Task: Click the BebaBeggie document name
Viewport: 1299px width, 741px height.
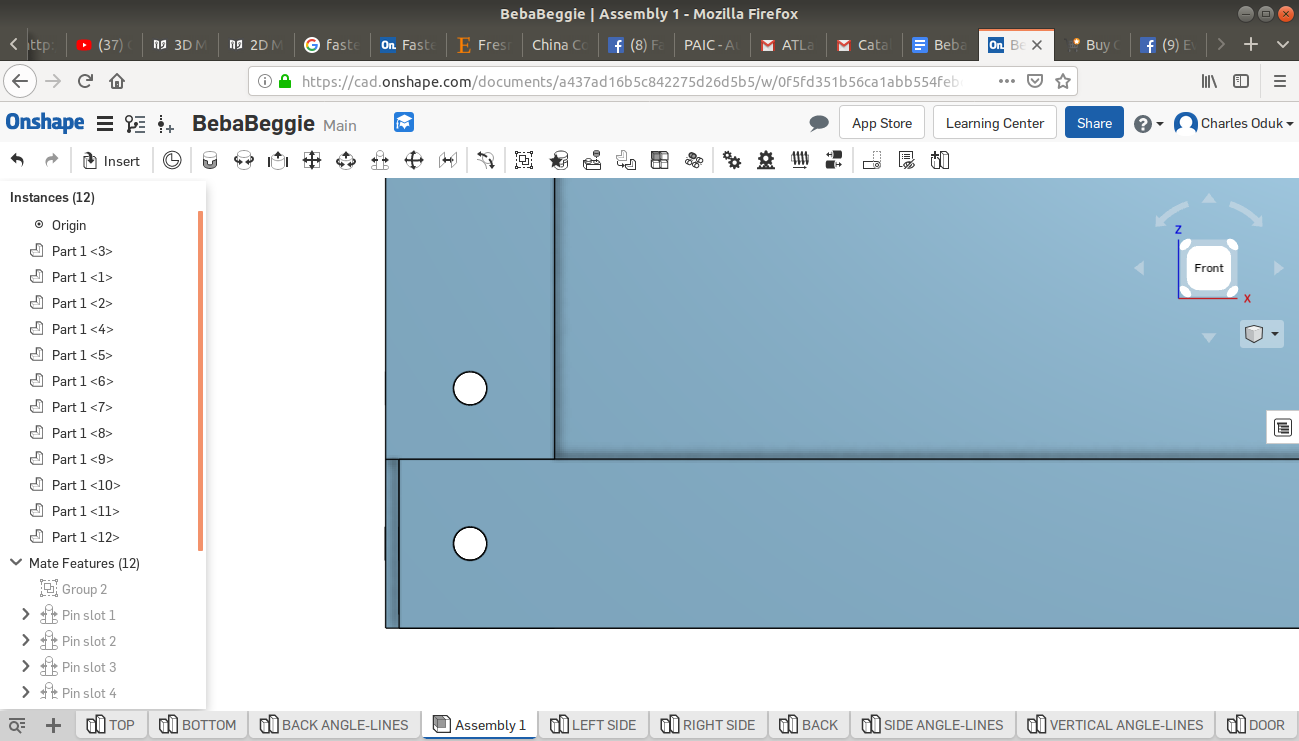Action: tap(254, 124)
